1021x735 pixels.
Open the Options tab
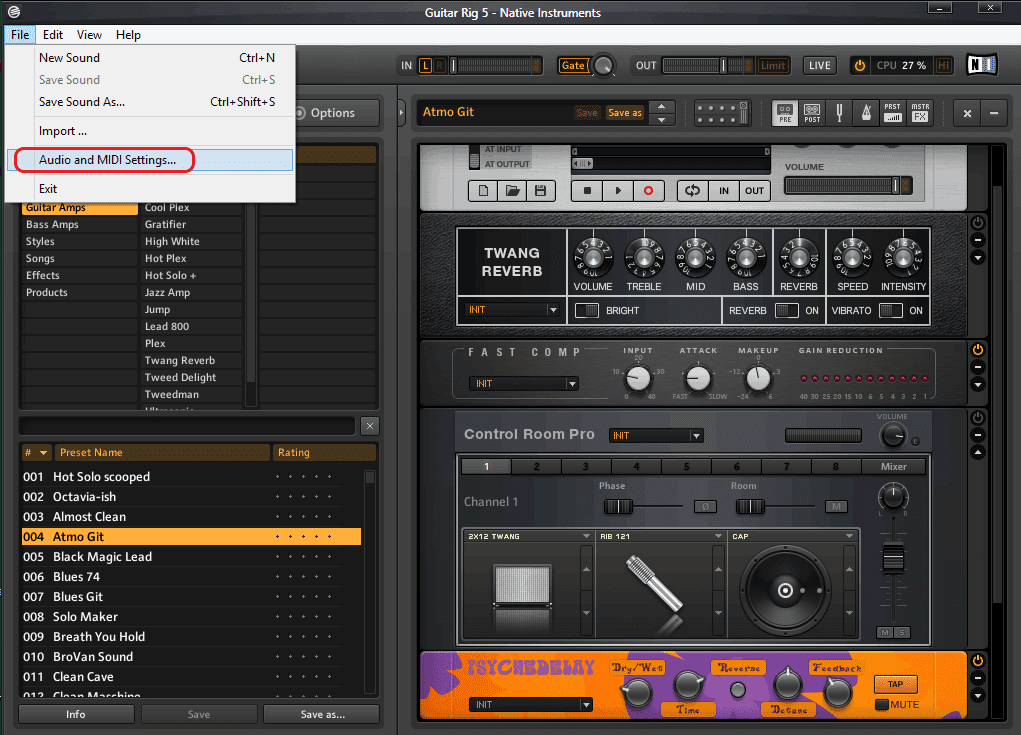click(333, 113)
